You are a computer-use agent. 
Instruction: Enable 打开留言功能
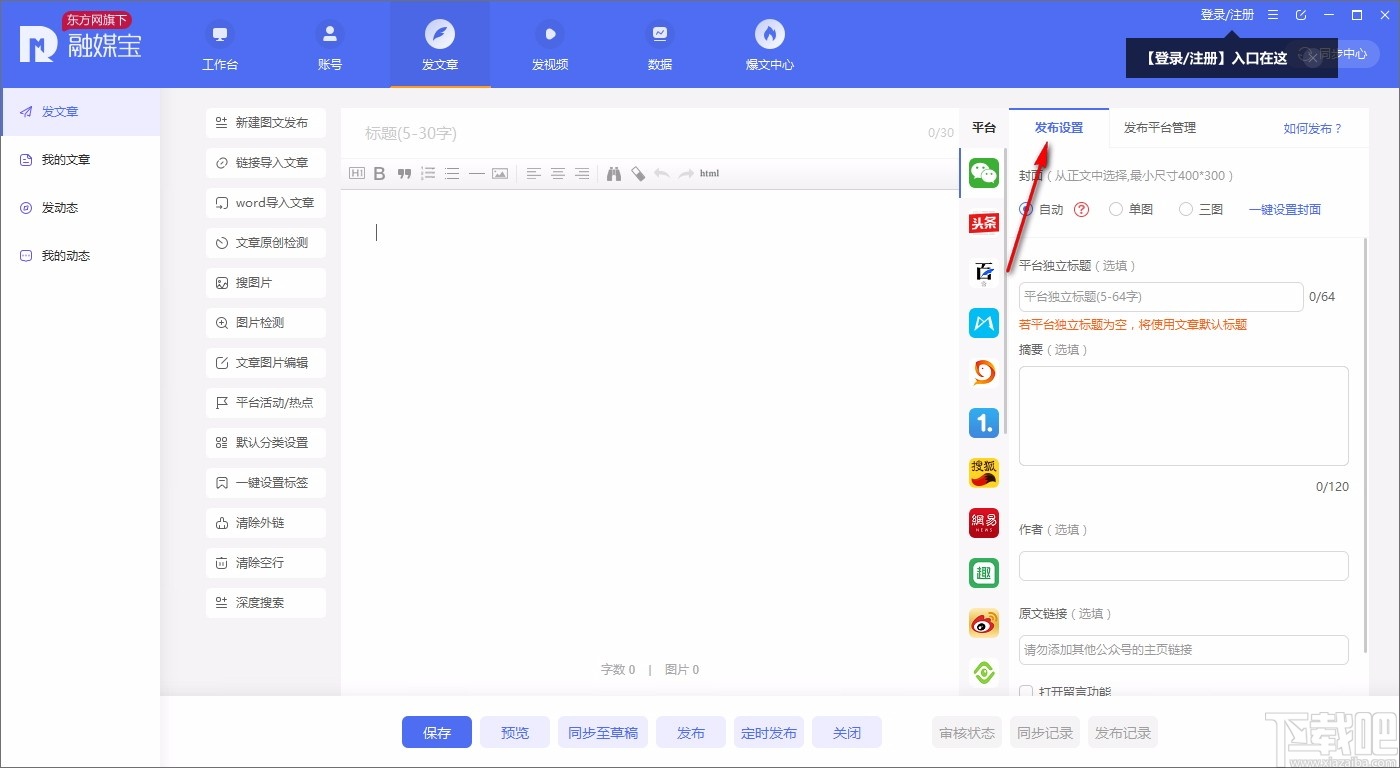point(1025,691)
